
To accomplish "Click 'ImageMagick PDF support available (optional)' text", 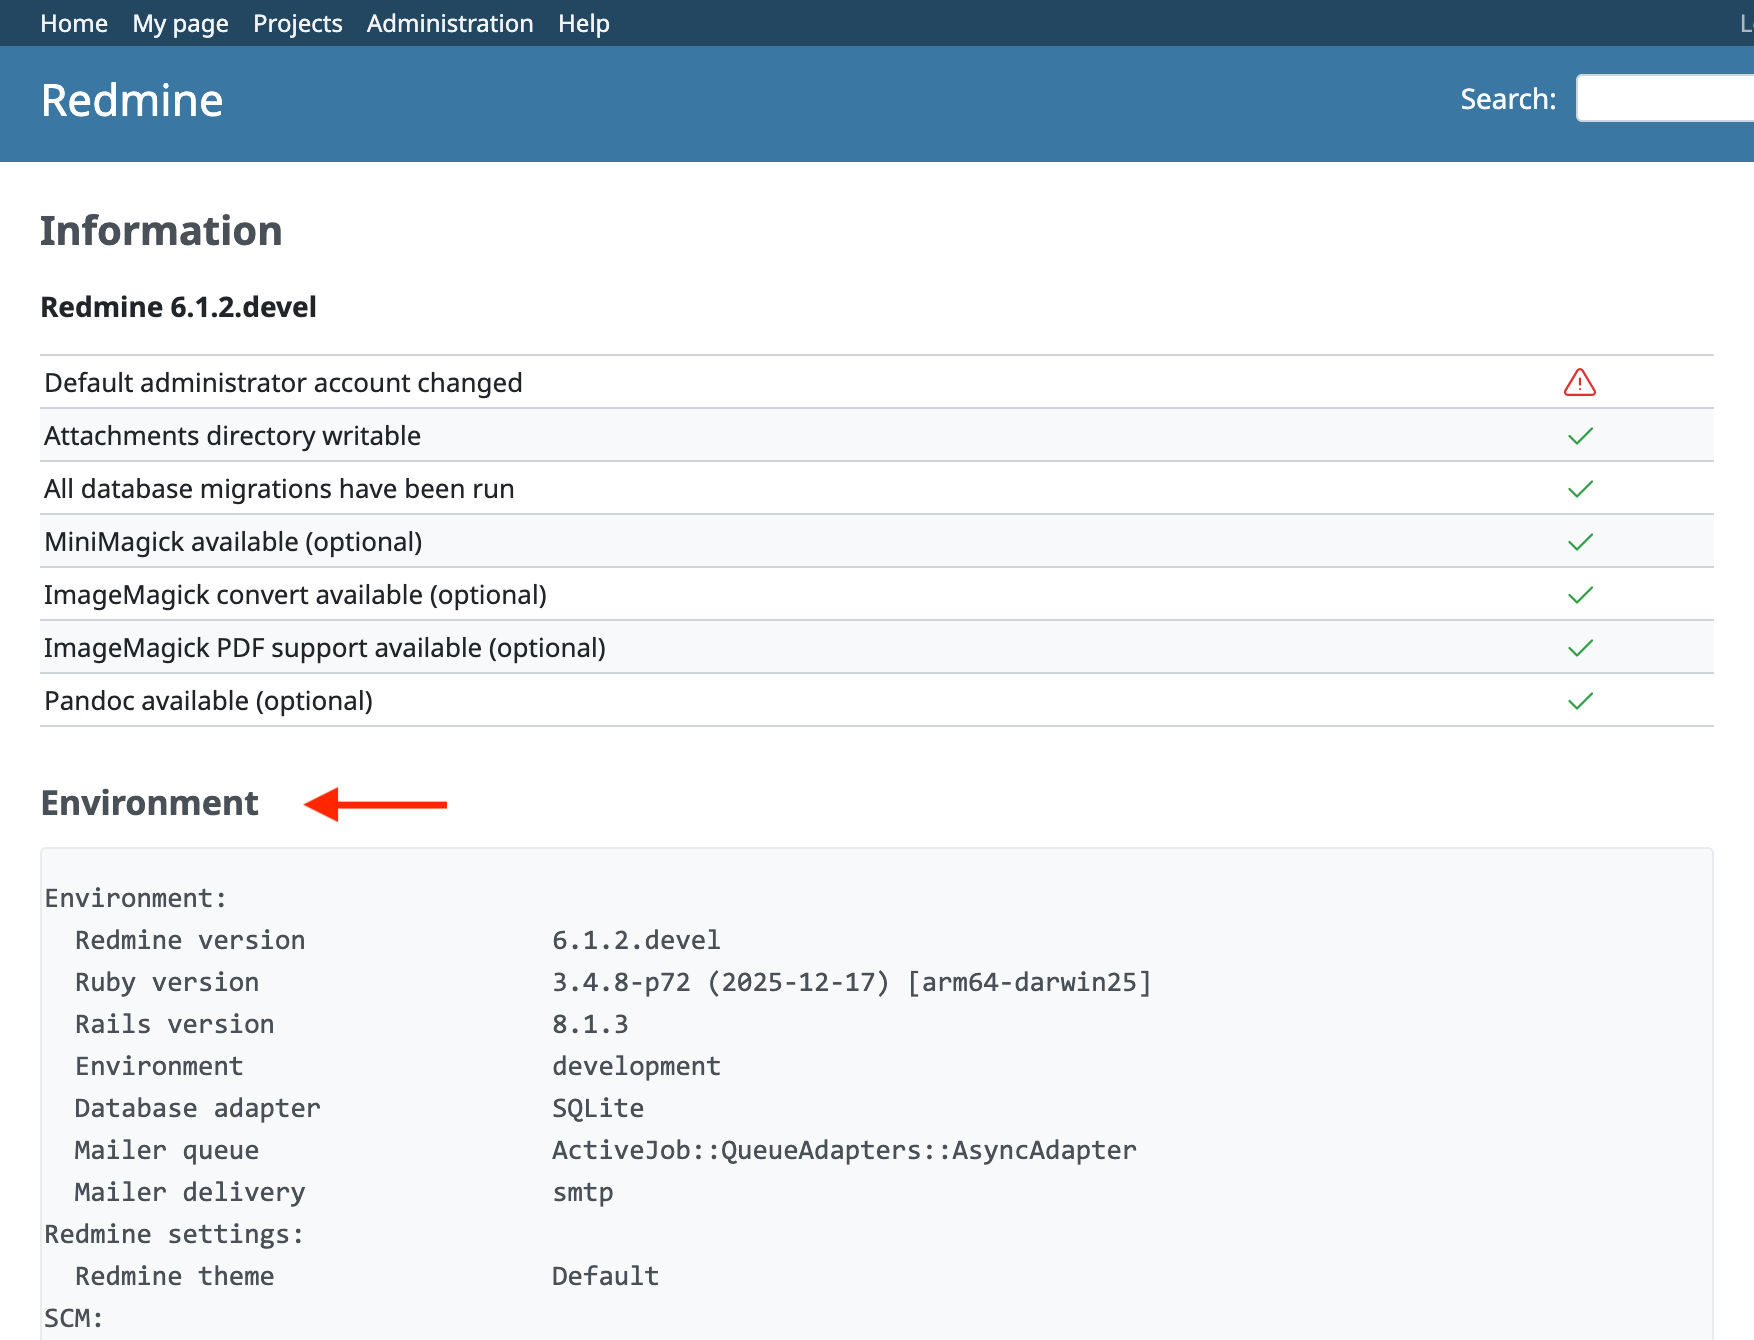I will click(x=325, y=648).
